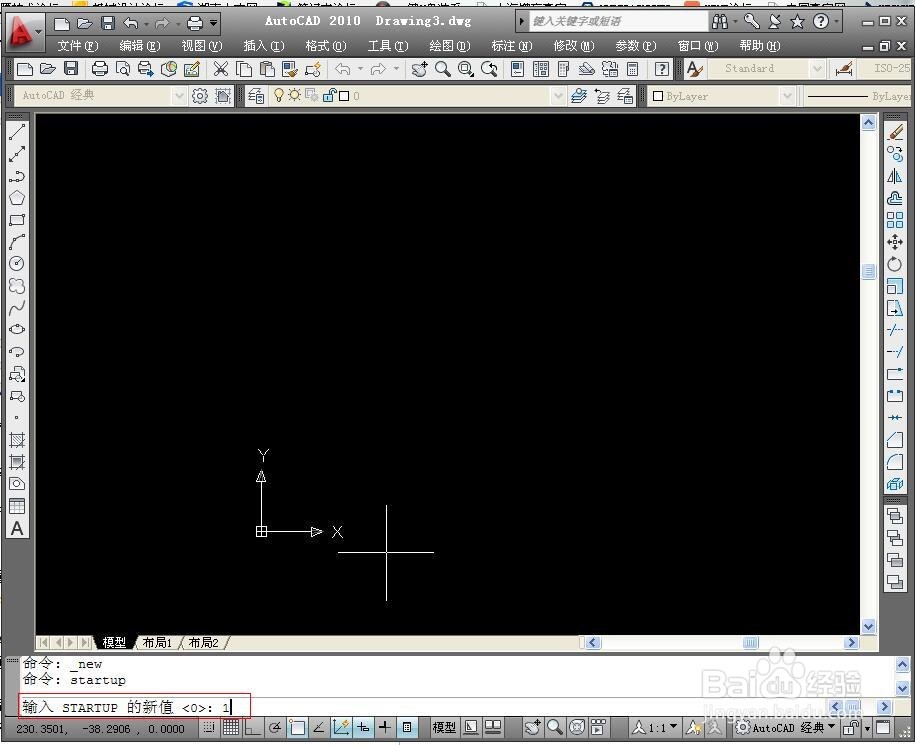Click the 模型 button in status bar
Screen dimensions: 915x745
[x=444, y=727]
